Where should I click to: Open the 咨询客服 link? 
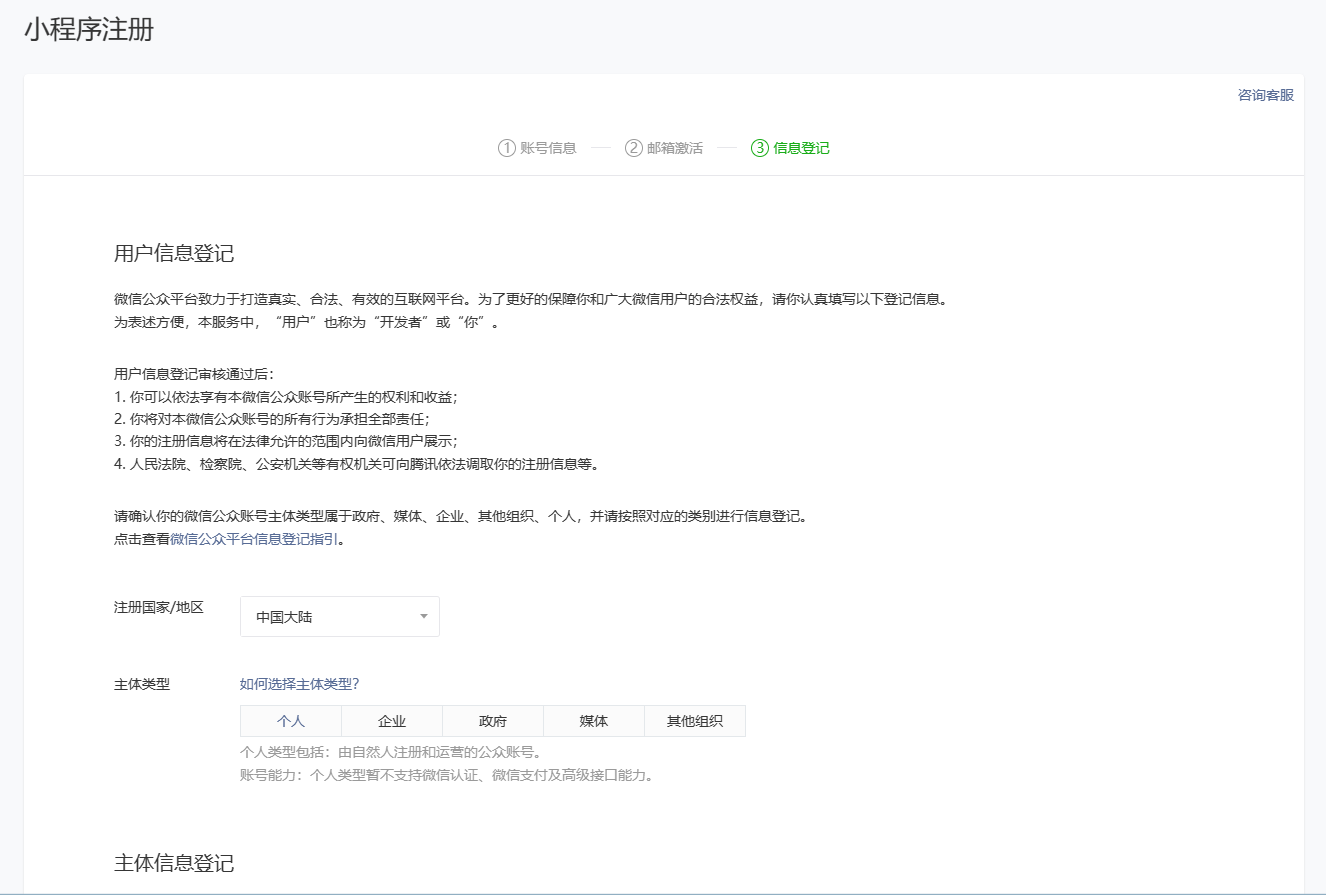[1265, 95]
